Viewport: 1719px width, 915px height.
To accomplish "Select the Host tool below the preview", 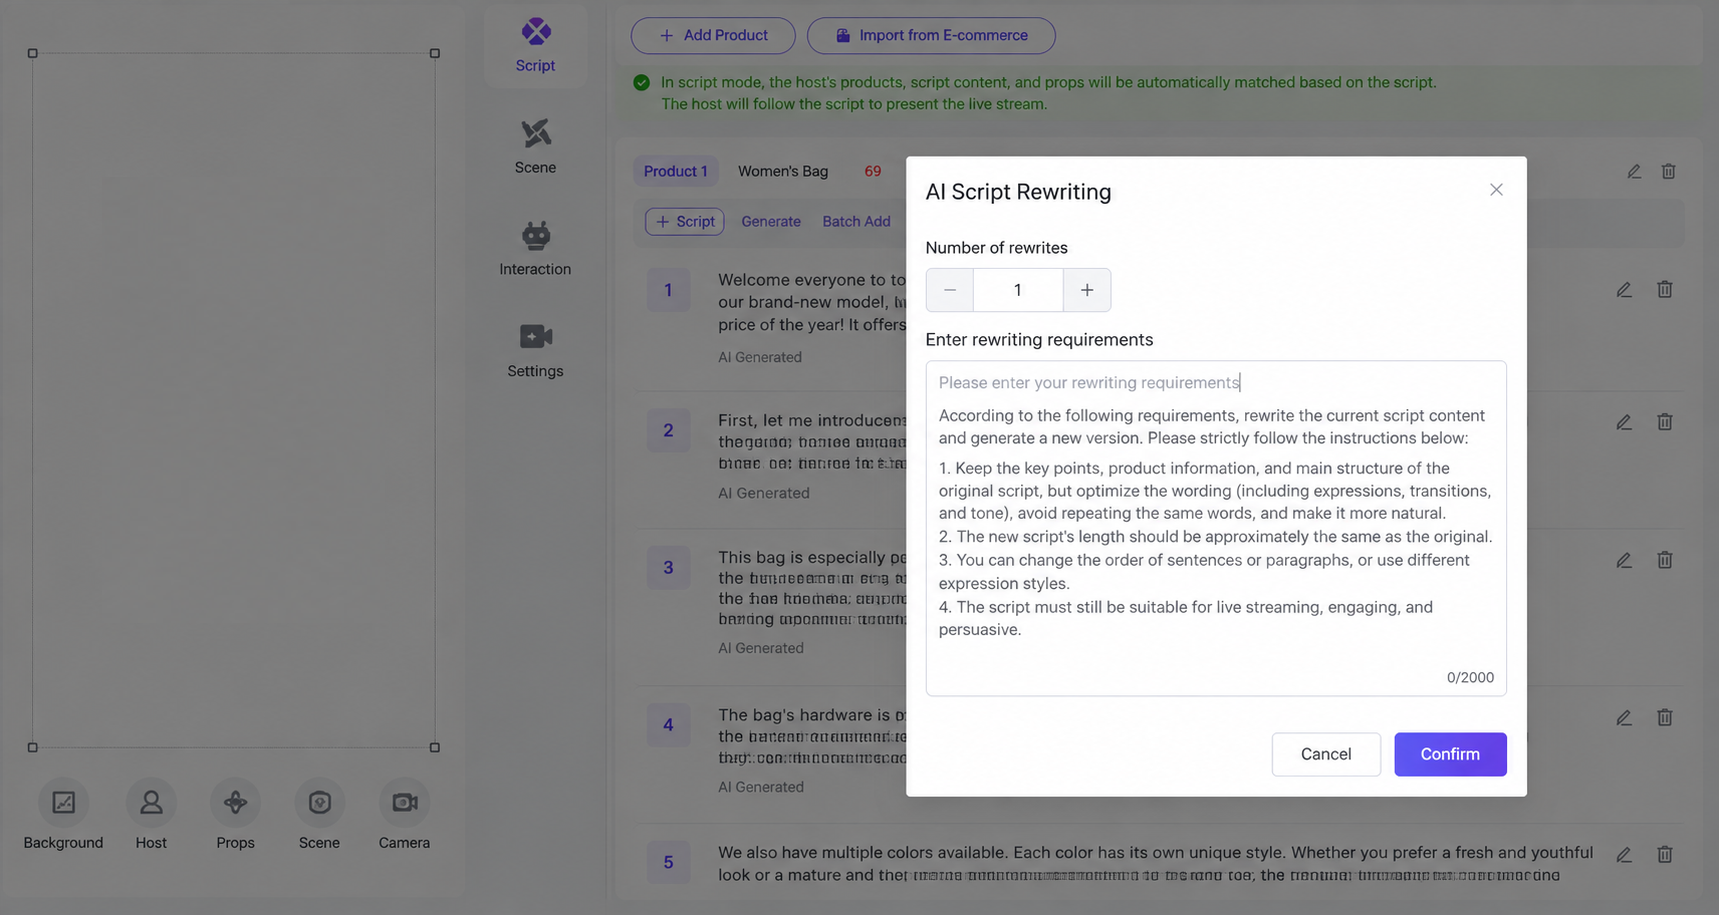I will (x=151, y=815).
